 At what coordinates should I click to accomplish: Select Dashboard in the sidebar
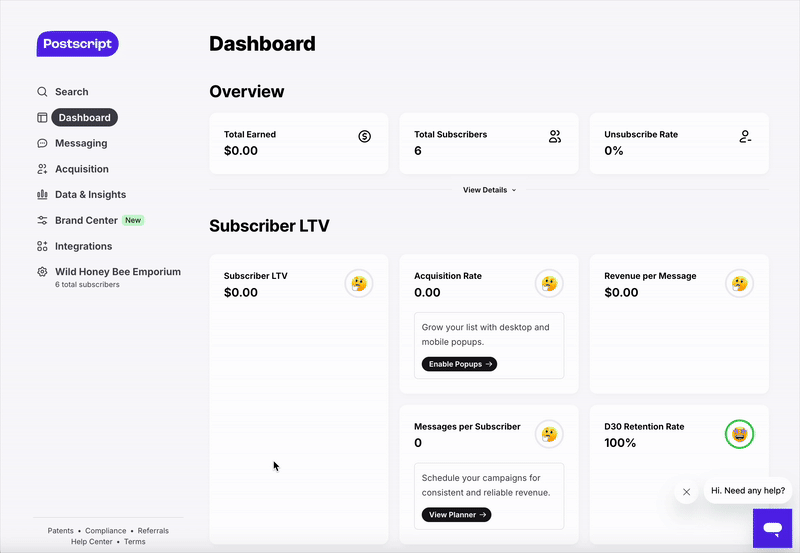pos(84,118)
